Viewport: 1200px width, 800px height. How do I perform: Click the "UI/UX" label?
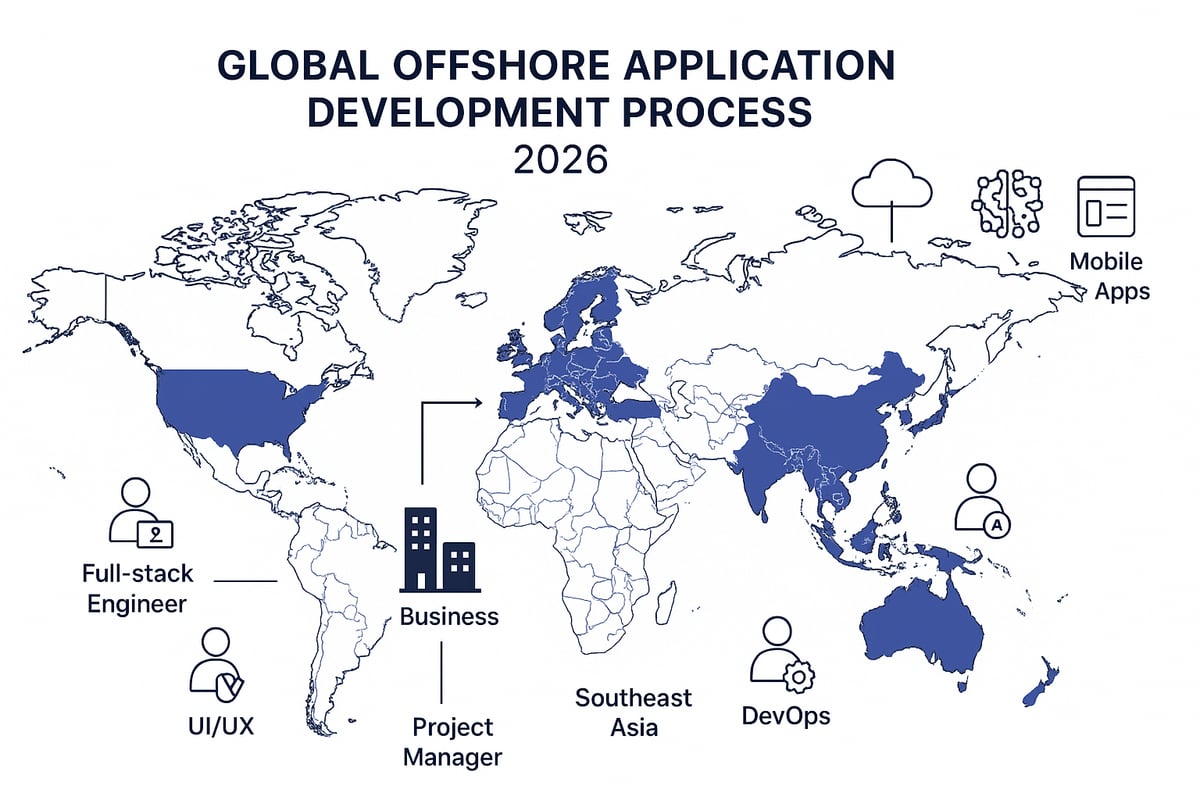pos(220,725)
